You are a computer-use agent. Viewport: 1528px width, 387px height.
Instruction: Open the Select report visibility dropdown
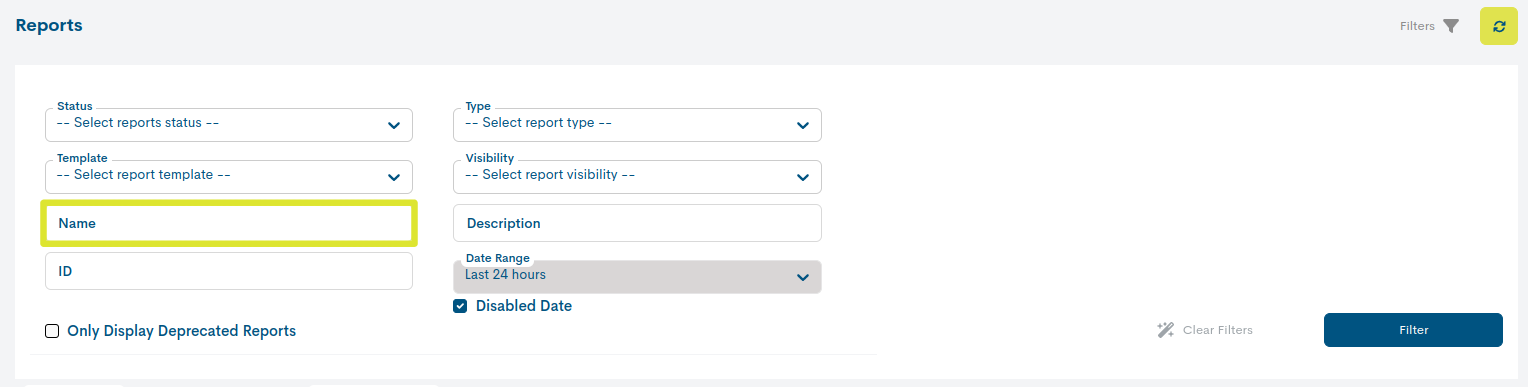coord(637,176)
